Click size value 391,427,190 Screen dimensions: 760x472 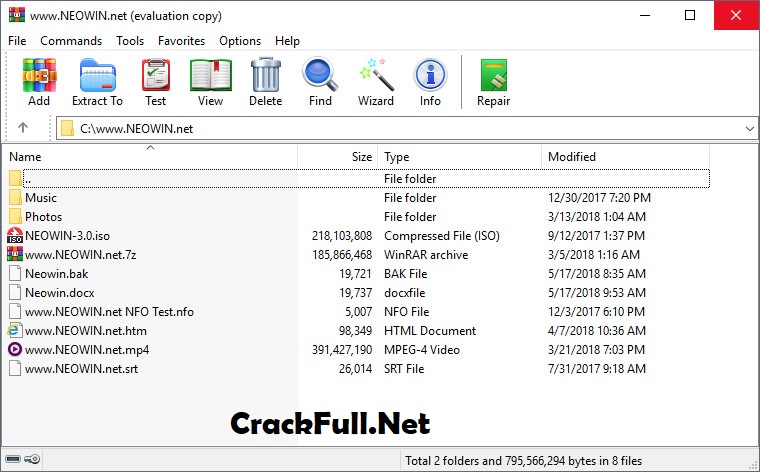[342, 349]
